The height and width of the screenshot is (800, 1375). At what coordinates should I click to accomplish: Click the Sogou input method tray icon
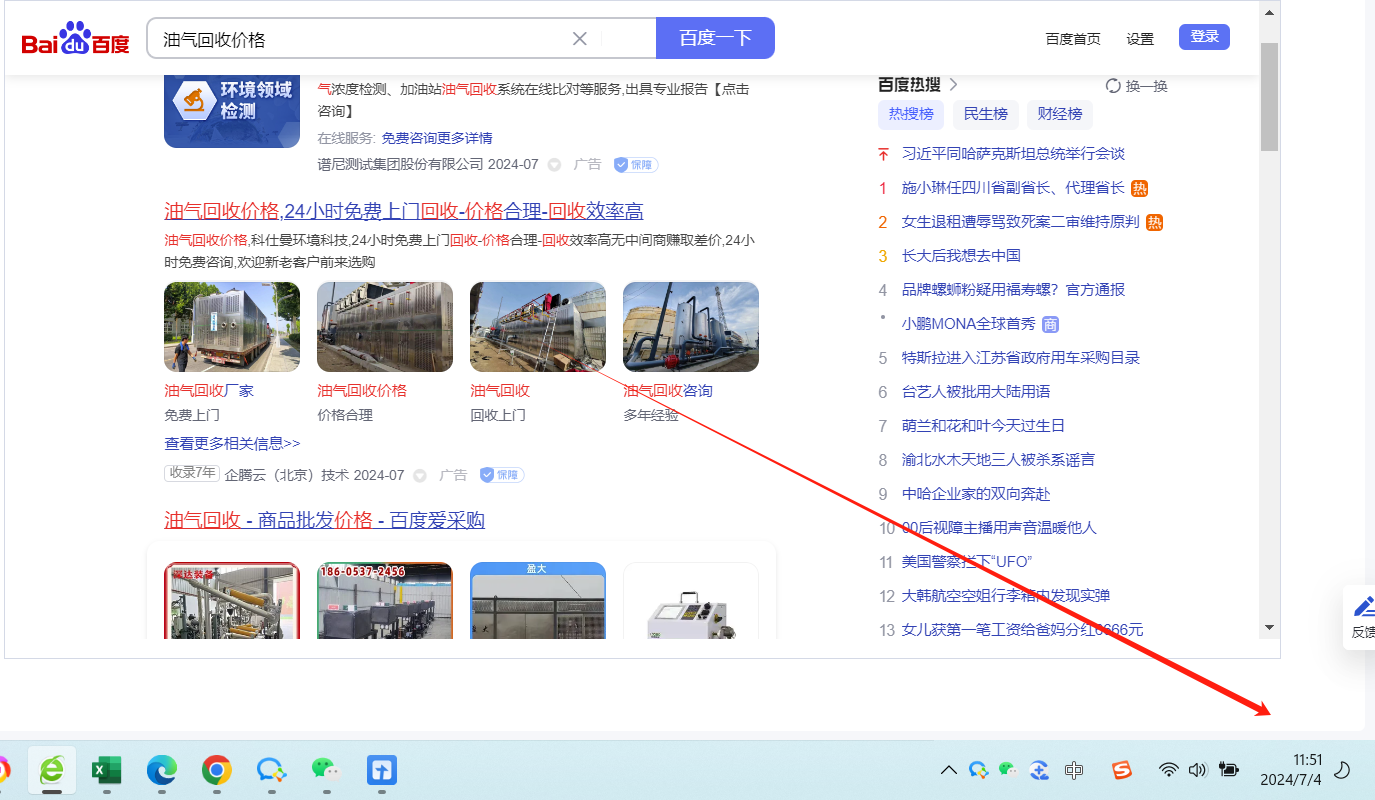point(1122,769)
